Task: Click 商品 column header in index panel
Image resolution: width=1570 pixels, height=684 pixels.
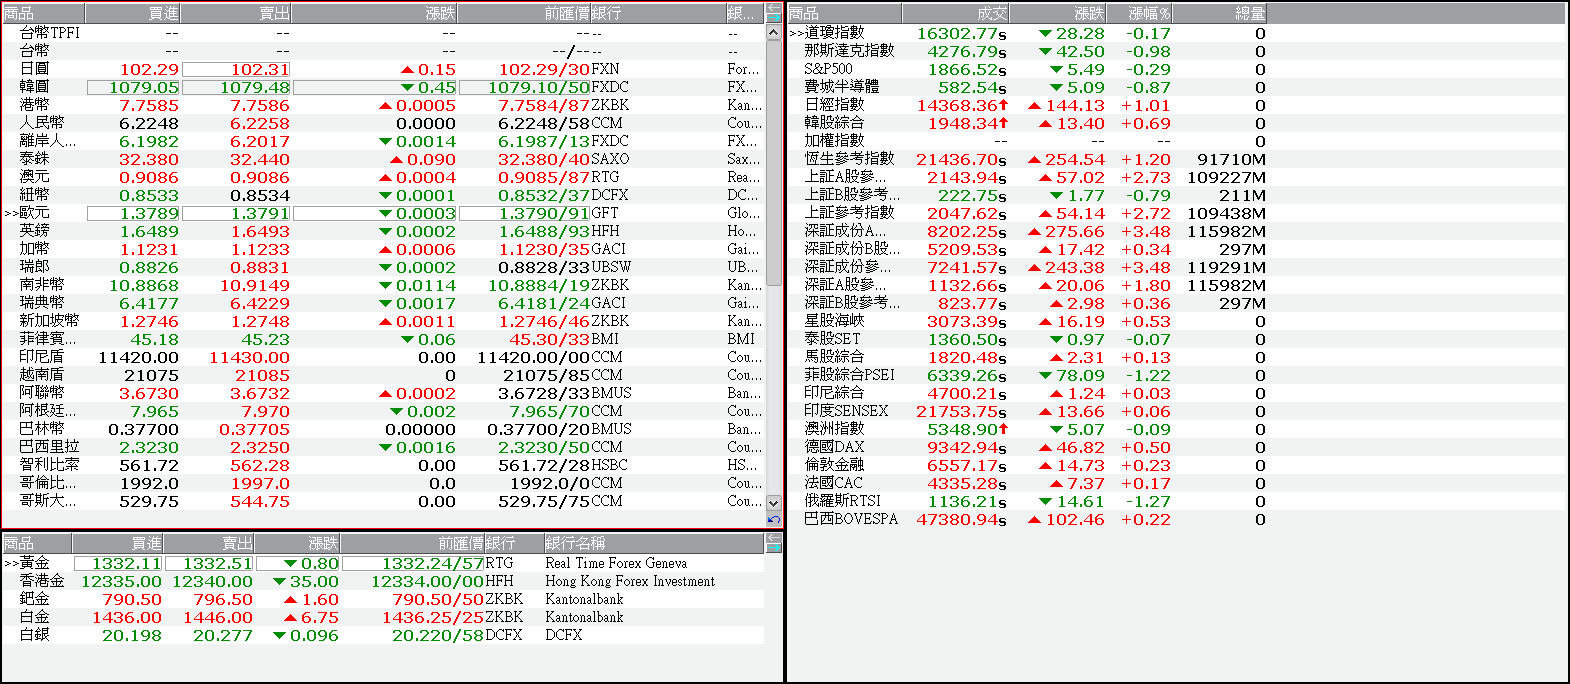Action: [x=844, y=13]
